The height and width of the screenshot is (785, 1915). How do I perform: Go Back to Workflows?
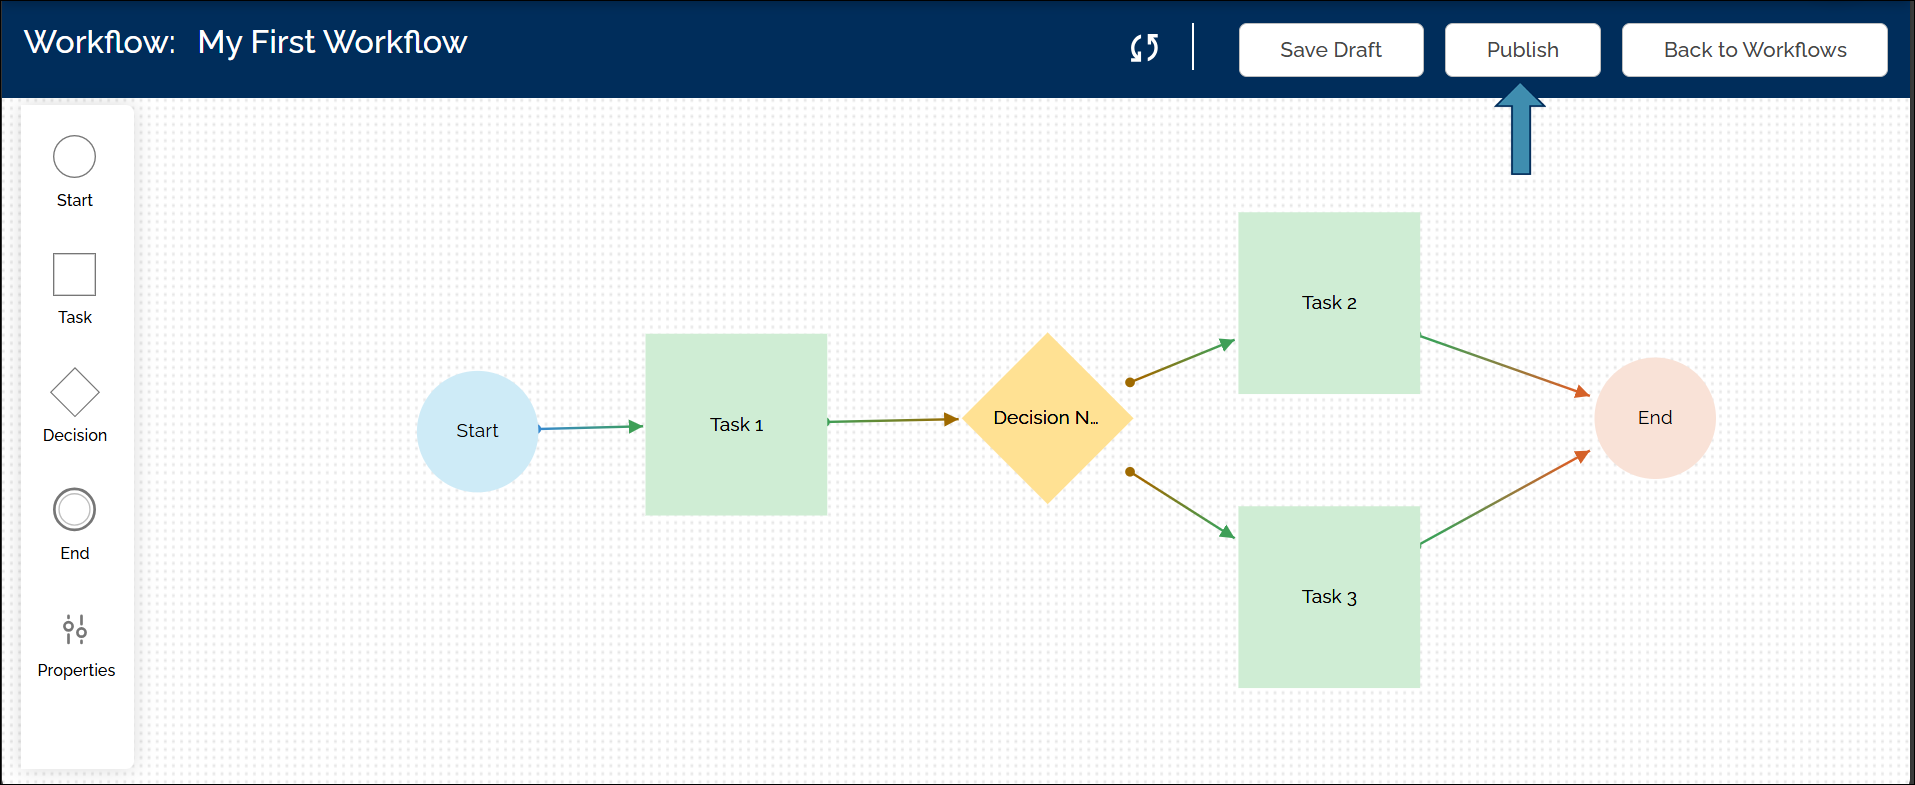(1754, 50)
